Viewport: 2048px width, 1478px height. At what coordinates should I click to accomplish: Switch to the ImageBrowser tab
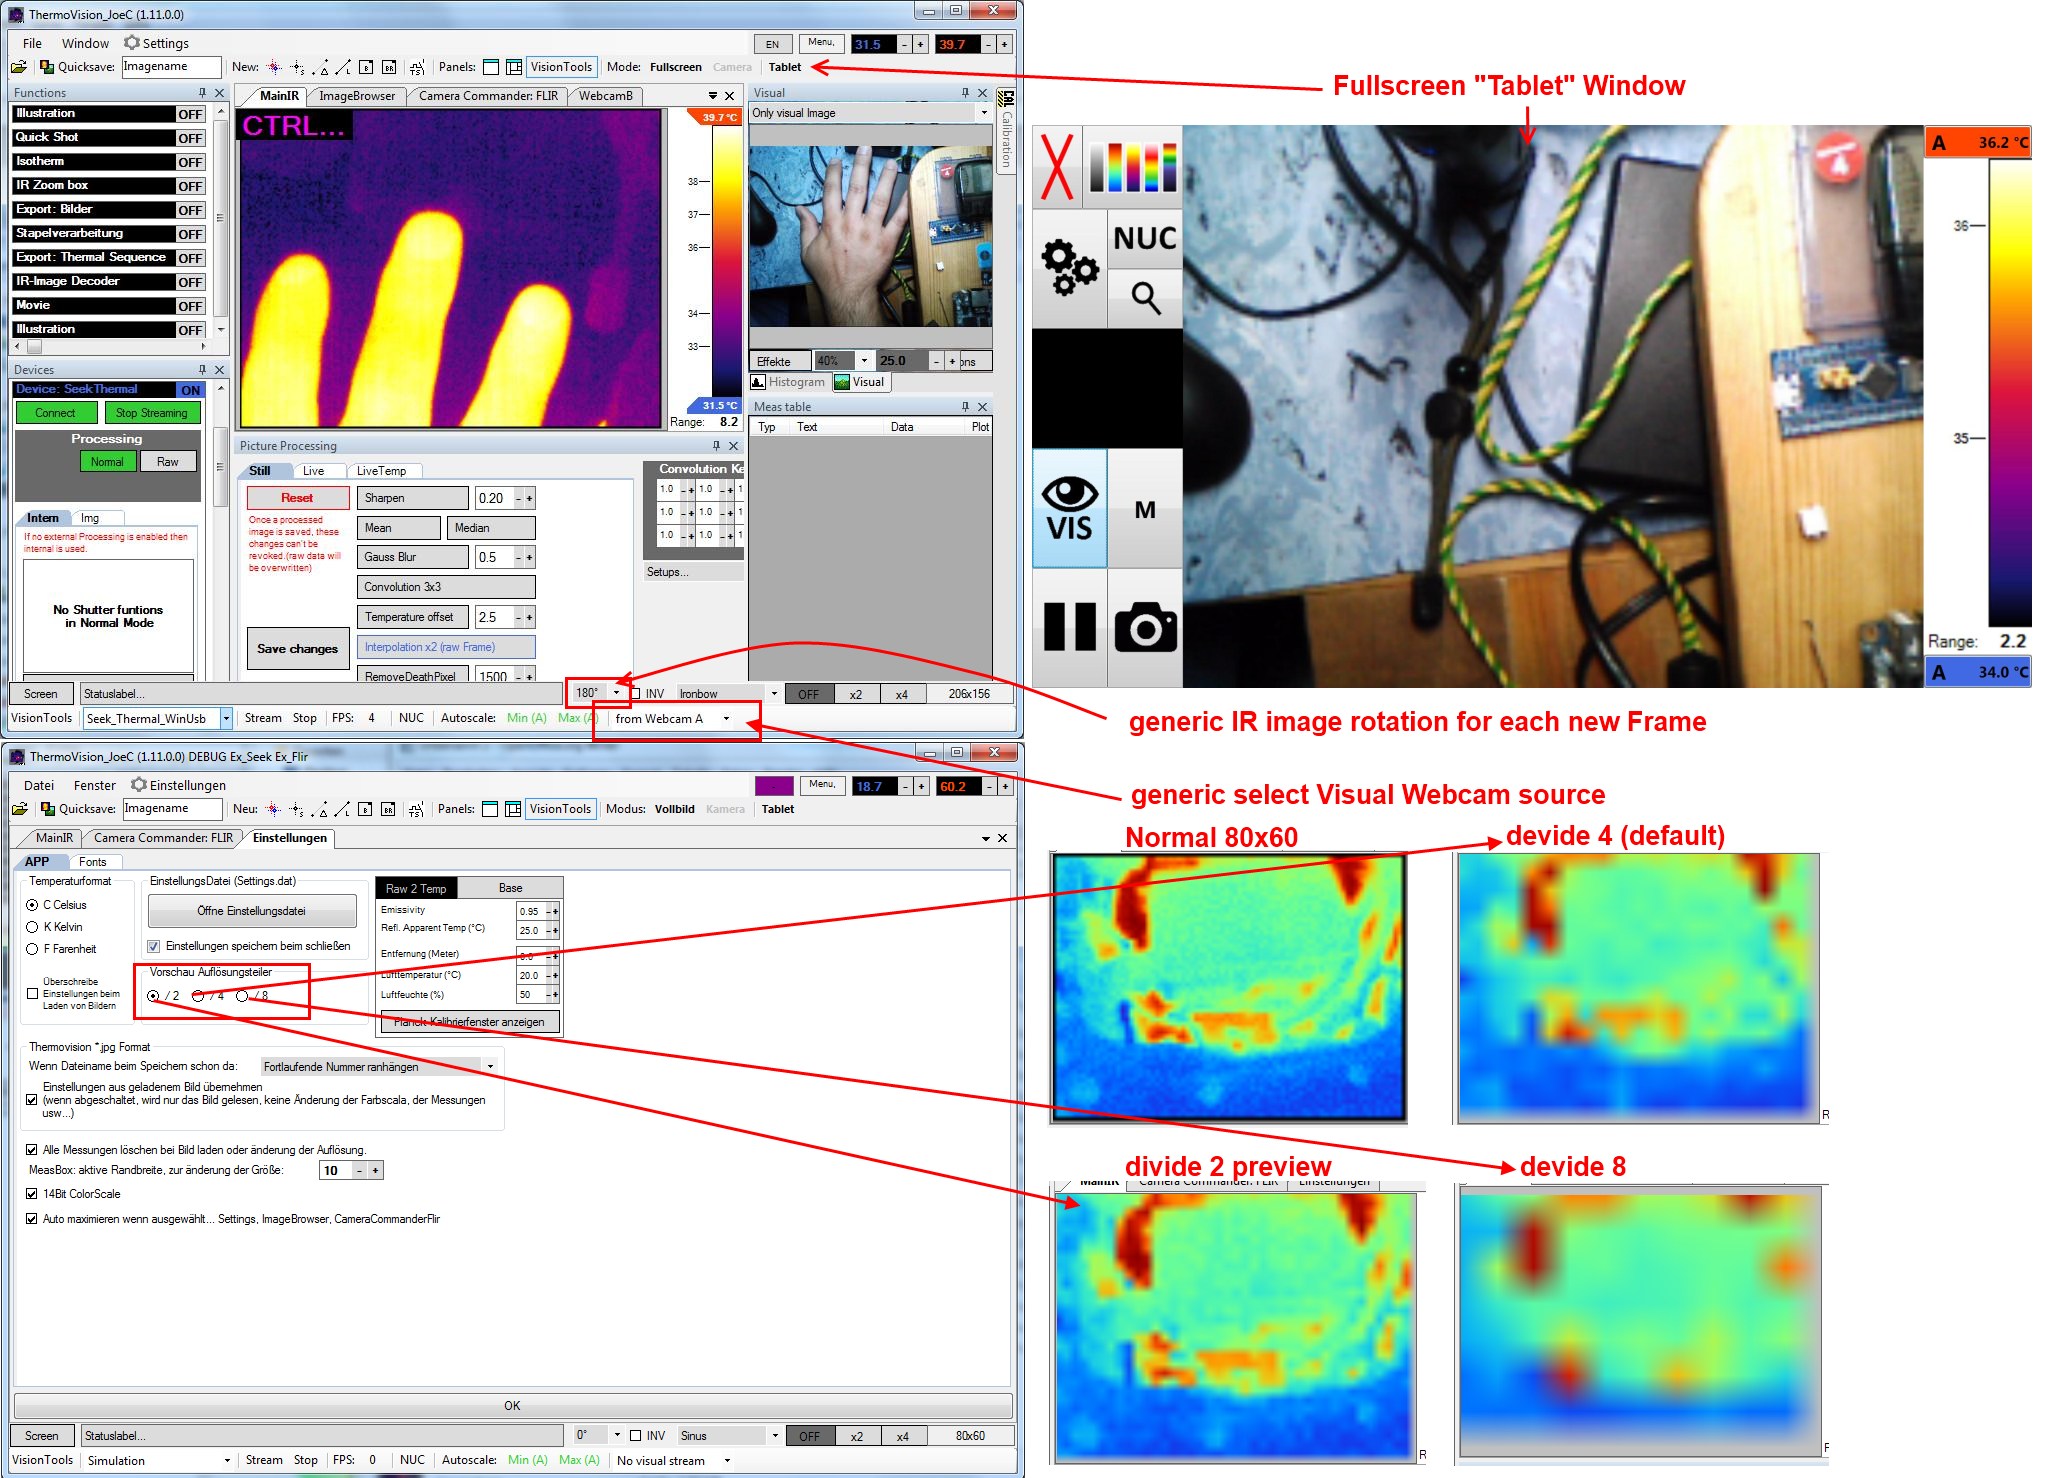click(357, 96)
